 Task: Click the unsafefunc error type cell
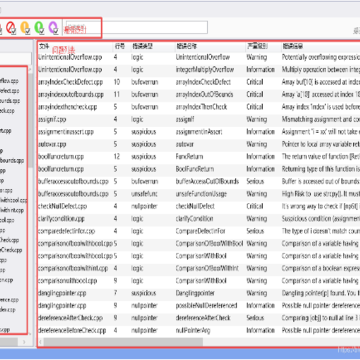(145, 194)
